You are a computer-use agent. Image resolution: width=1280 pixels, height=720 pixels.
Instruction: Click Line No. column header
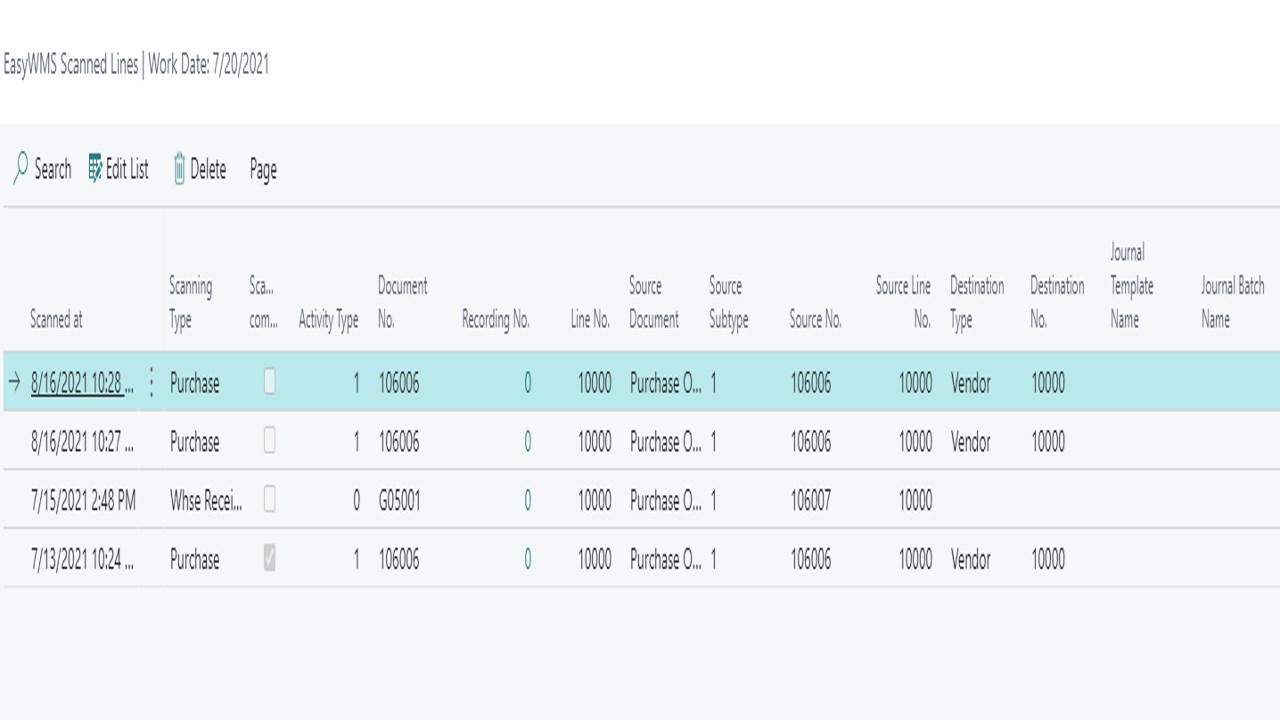click(590, 320)
